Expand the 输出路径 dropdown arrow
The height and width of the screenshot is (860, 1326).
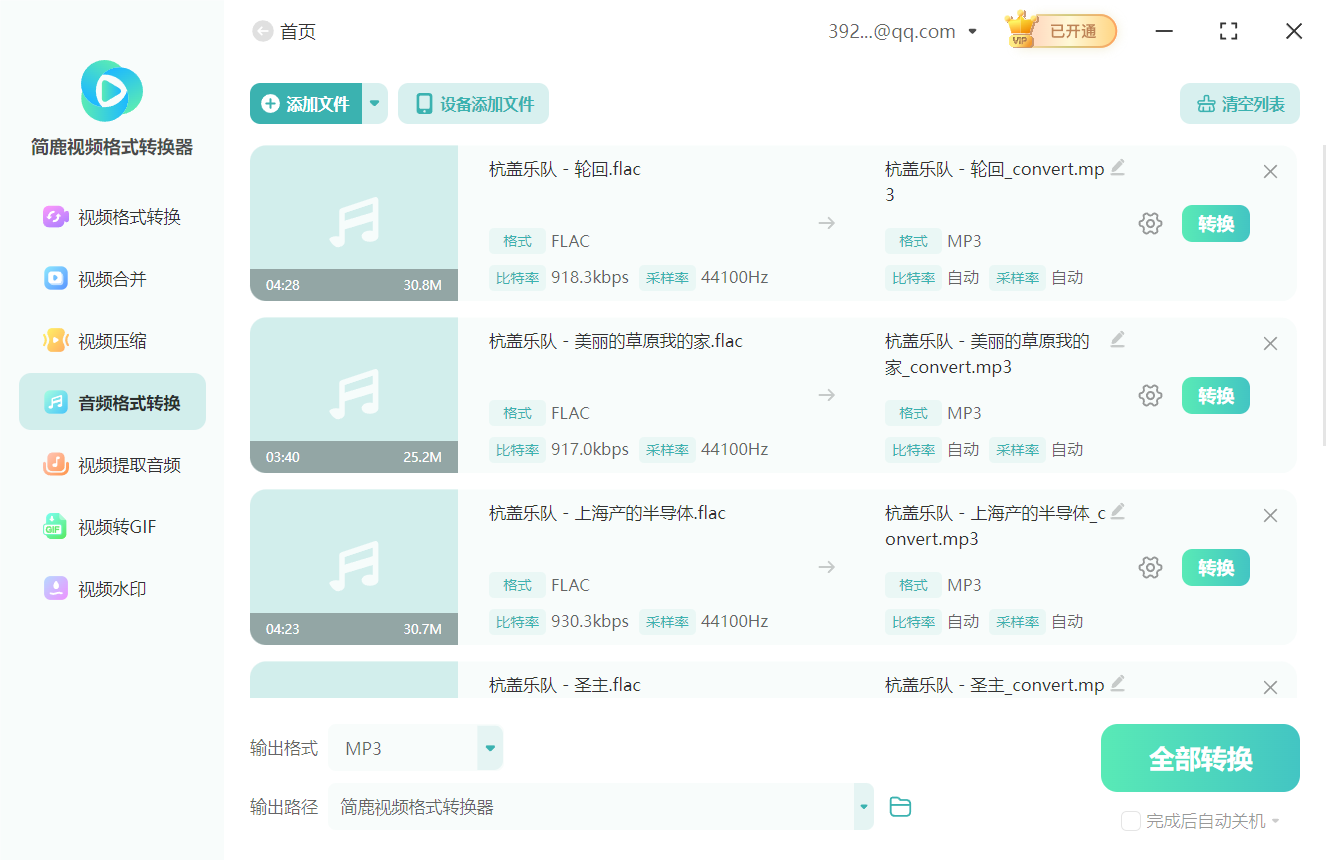click(x=862, y=807)
